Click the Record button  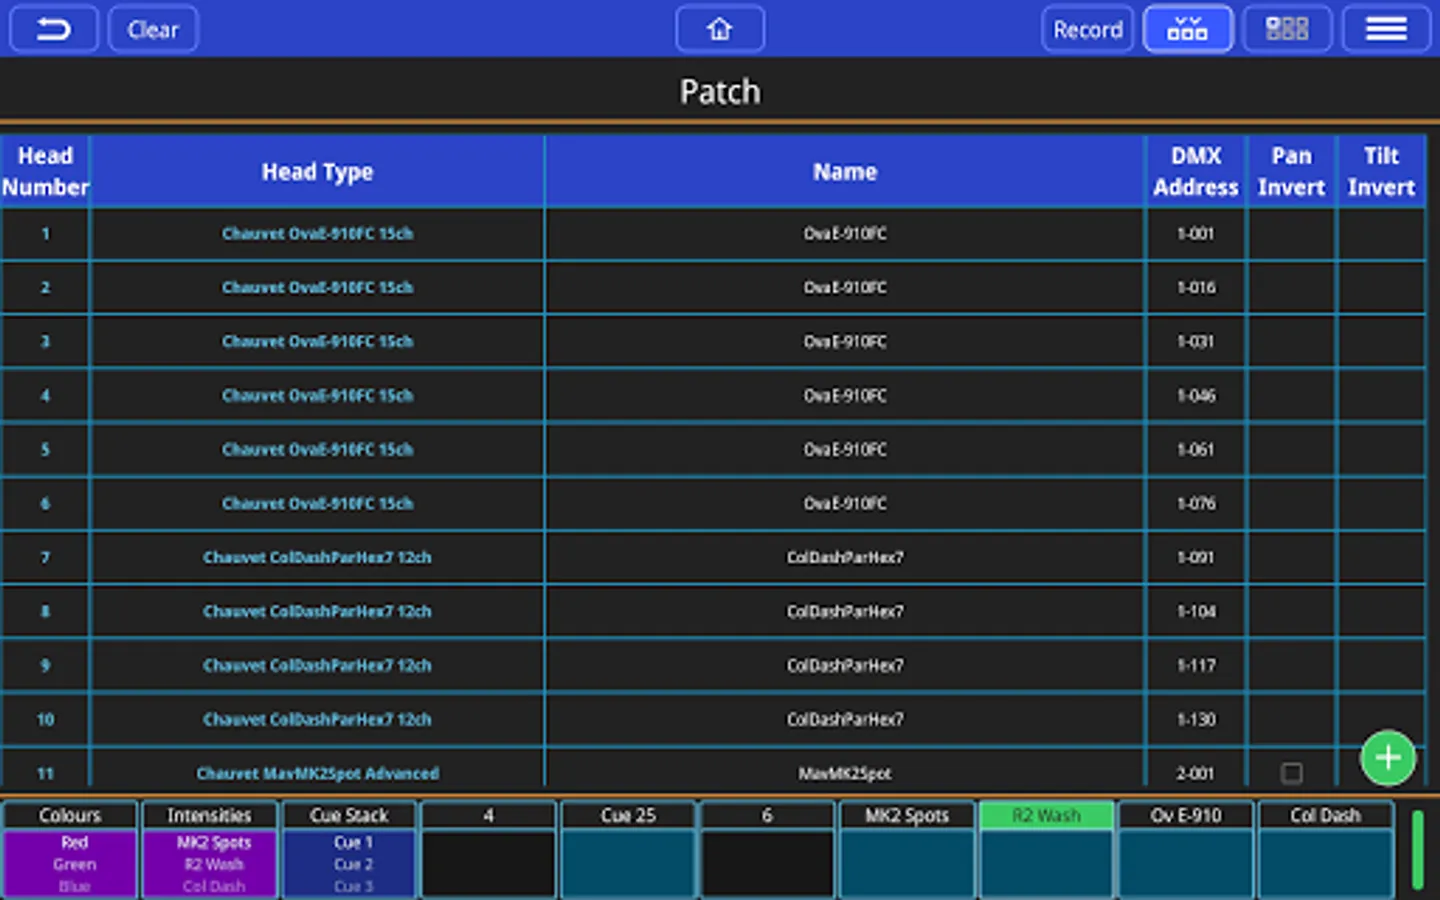pos(1087,29)
